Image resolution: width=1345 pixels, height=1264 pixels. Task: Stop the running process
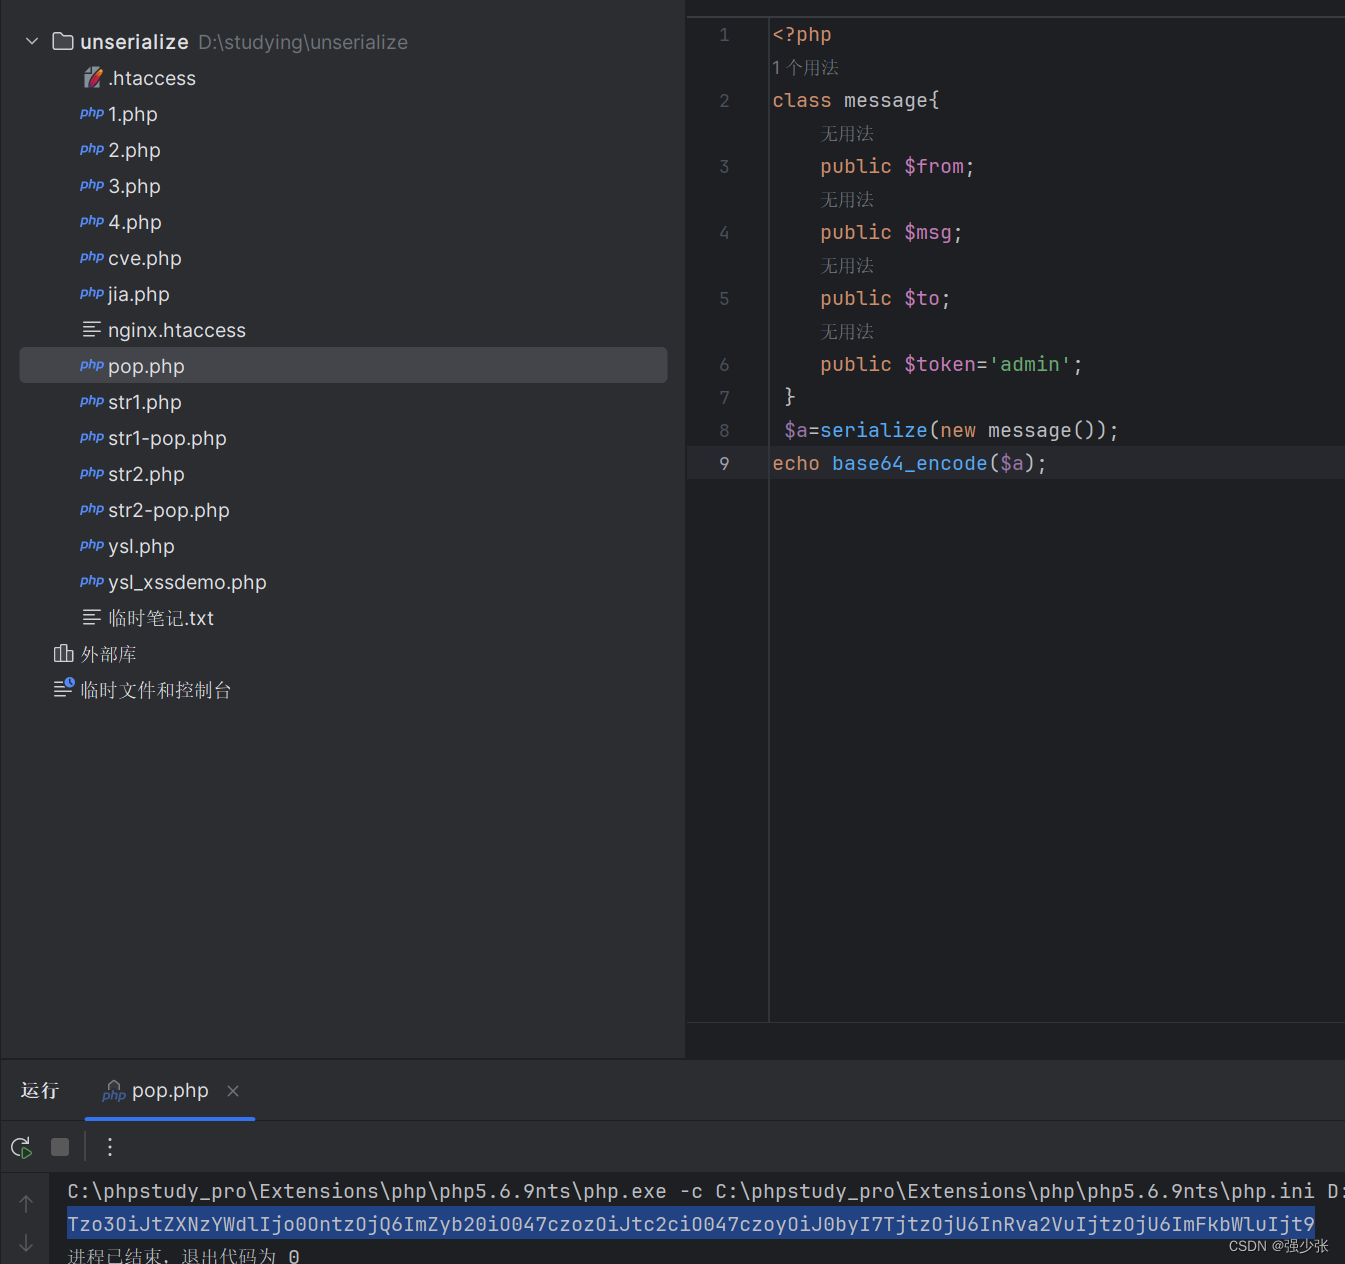coord(60,1147)
